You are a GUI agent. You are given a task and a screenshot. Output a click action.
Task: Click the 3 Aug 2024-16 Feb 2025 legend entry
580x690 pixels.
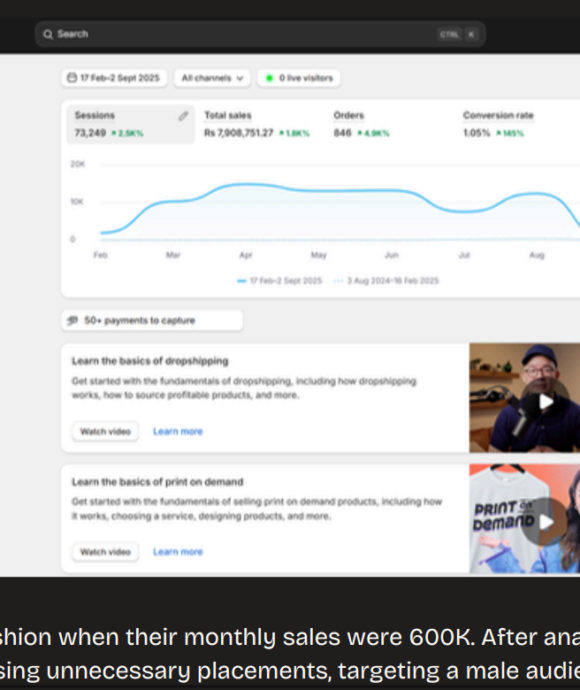(386, 281)
